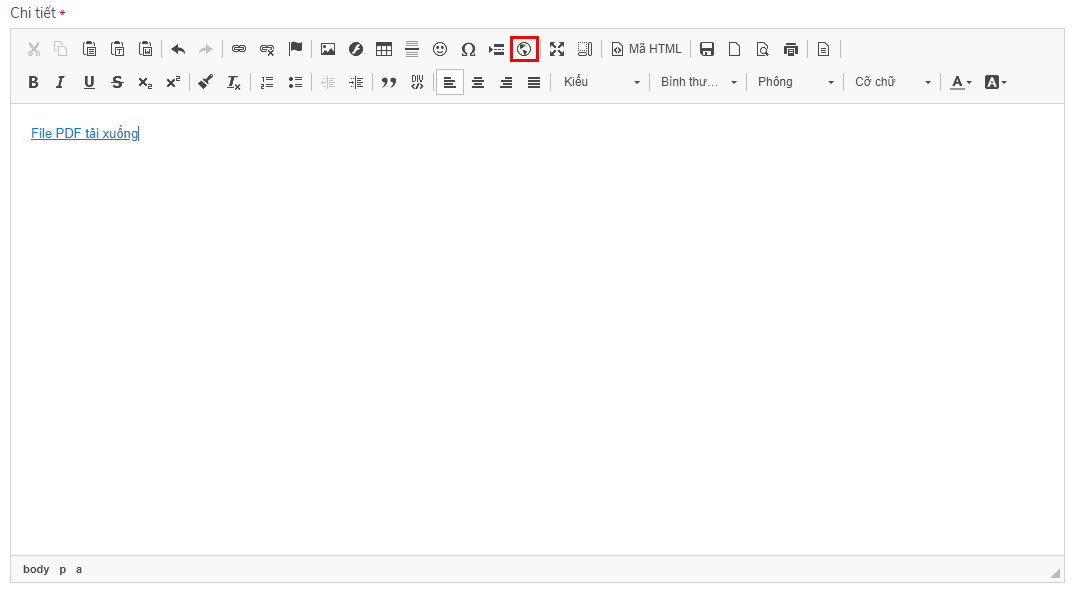Expand the Phông font dropdown

[795, 82]
